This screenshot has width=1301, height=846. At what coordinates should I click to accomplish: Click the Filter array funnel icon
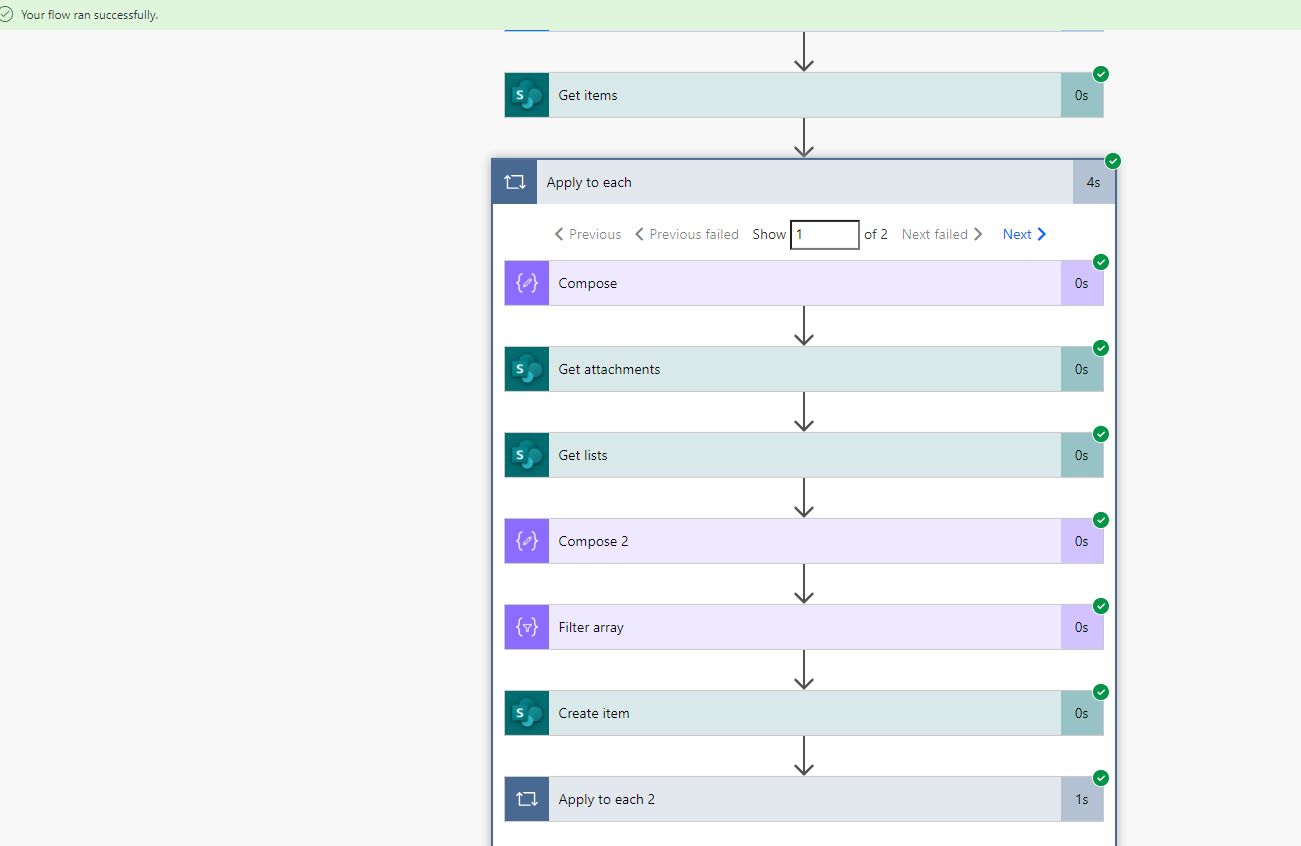click(x=527, y=627)
